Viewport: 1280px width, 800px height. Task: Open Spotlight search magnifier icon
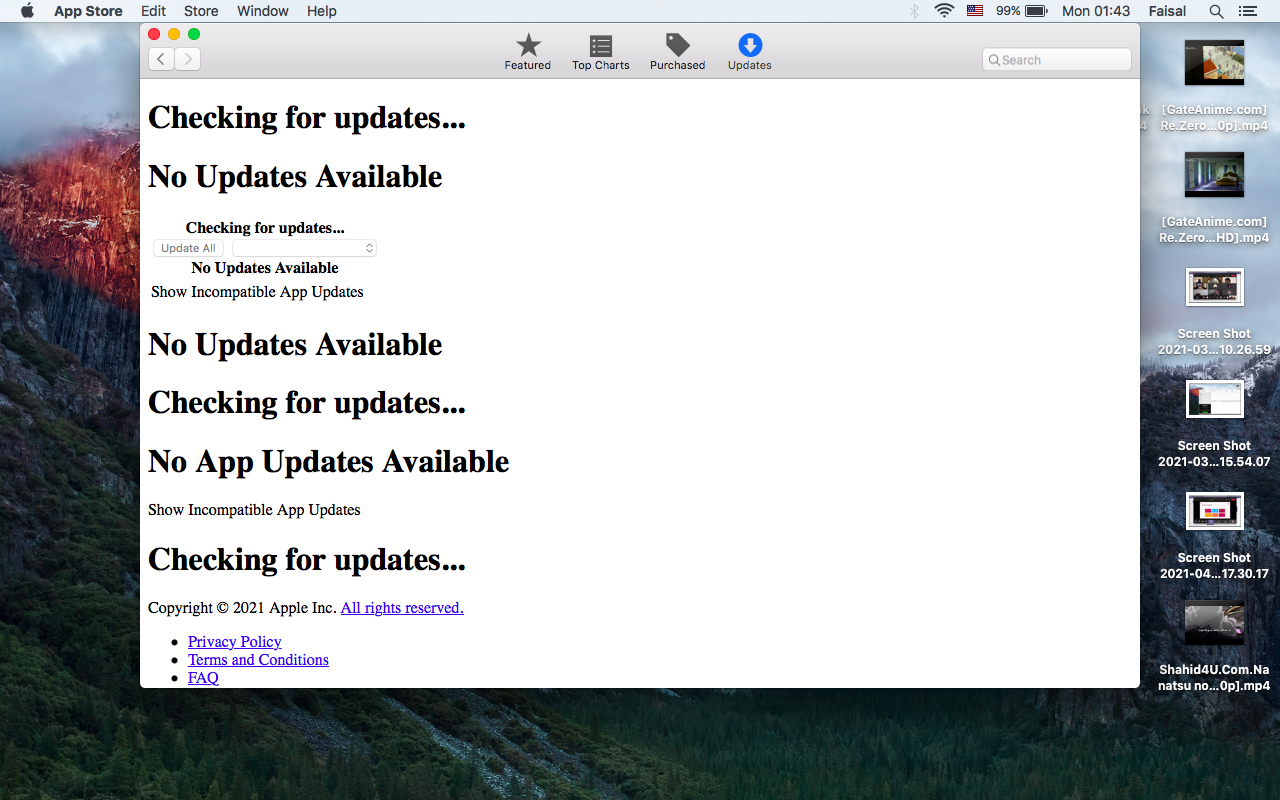[1216, 11]
